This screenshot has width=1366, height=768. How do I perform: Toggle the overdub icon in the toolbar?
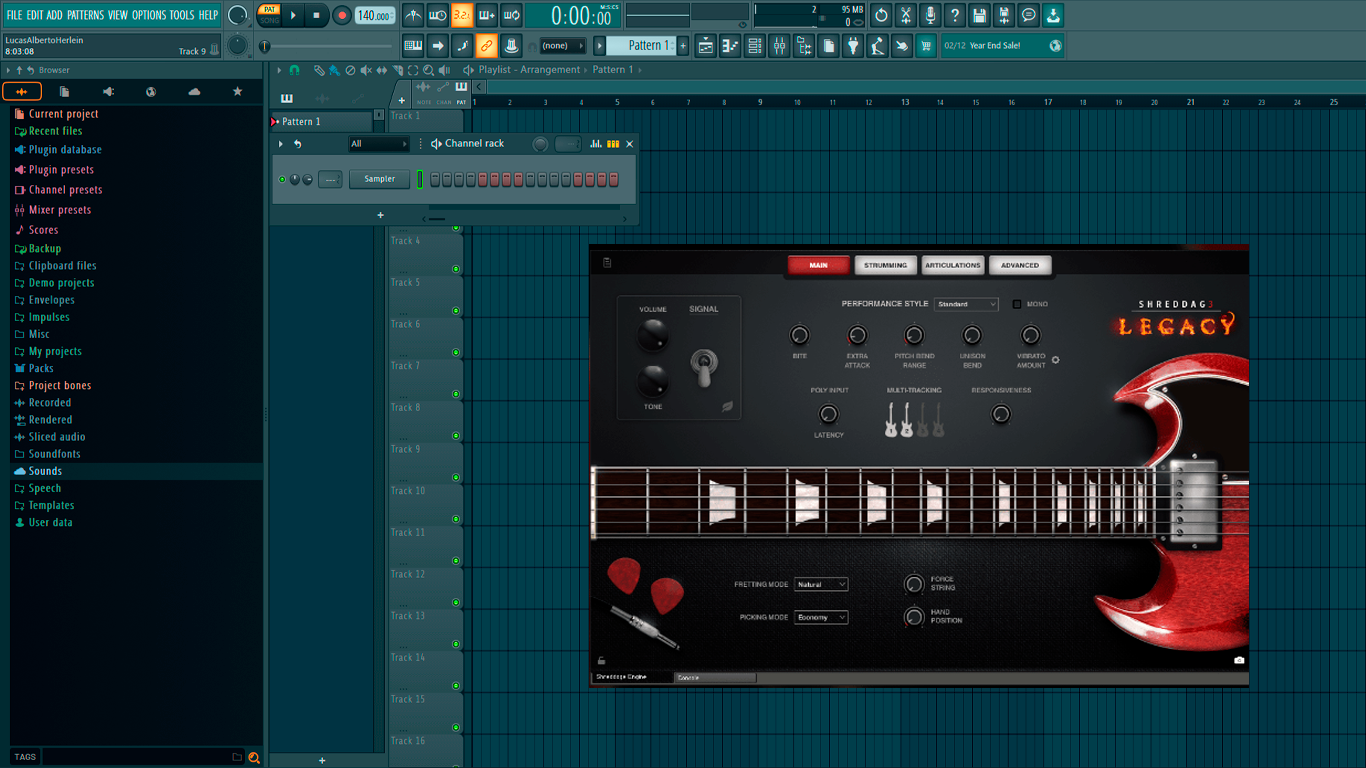click(487, 15)
